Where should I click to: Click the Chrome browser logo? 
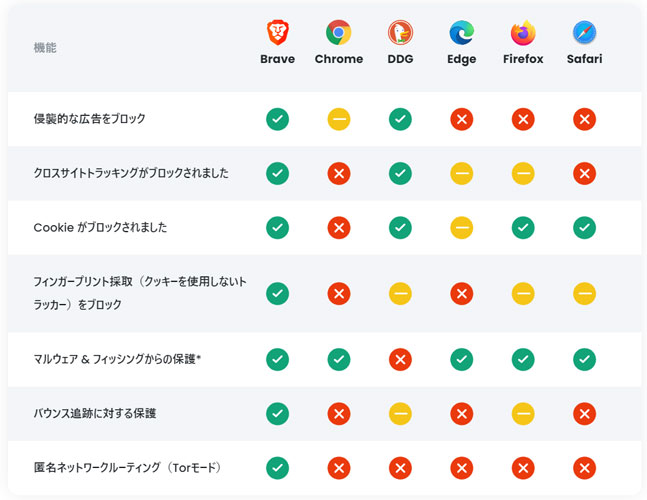[339, 32]
